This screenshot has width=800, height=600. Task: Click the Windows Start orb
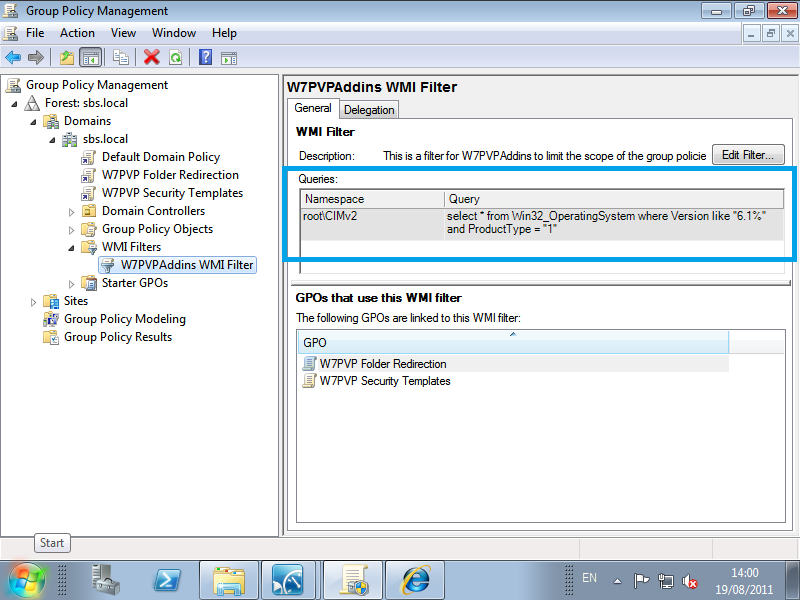[x=26, y=580]
